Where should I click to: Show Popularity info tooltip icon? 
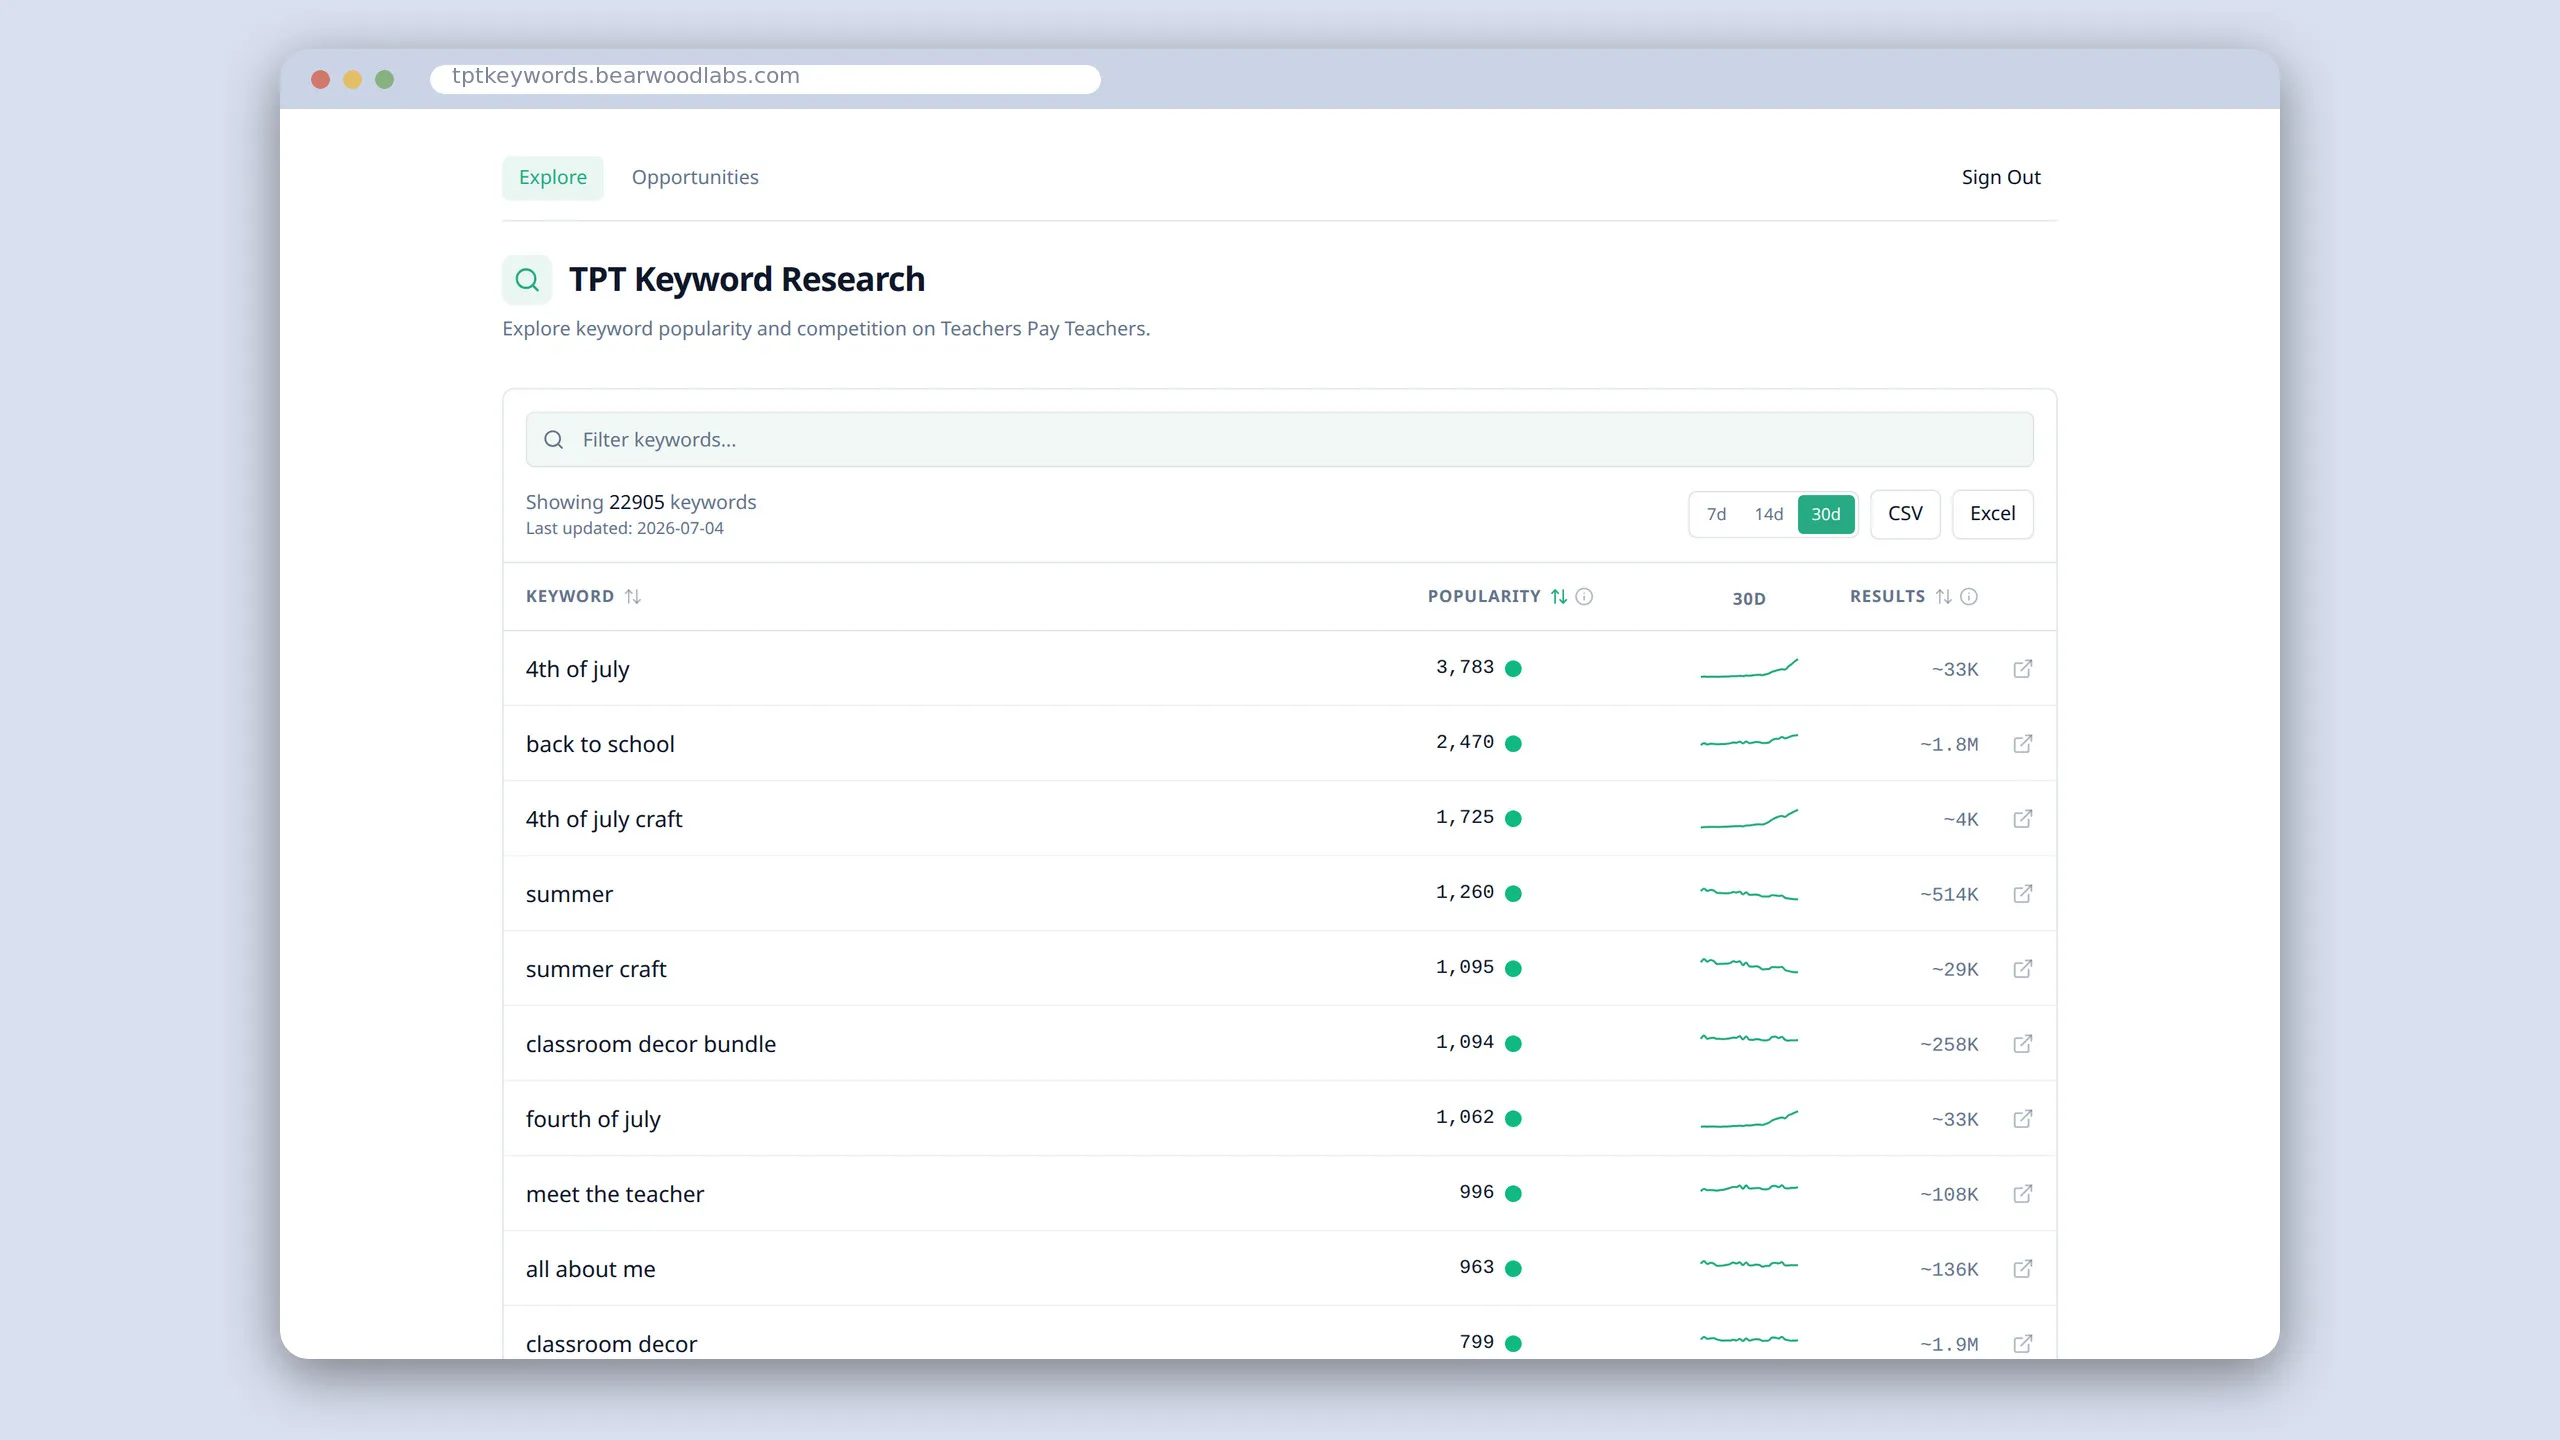tap(1584, 597)
